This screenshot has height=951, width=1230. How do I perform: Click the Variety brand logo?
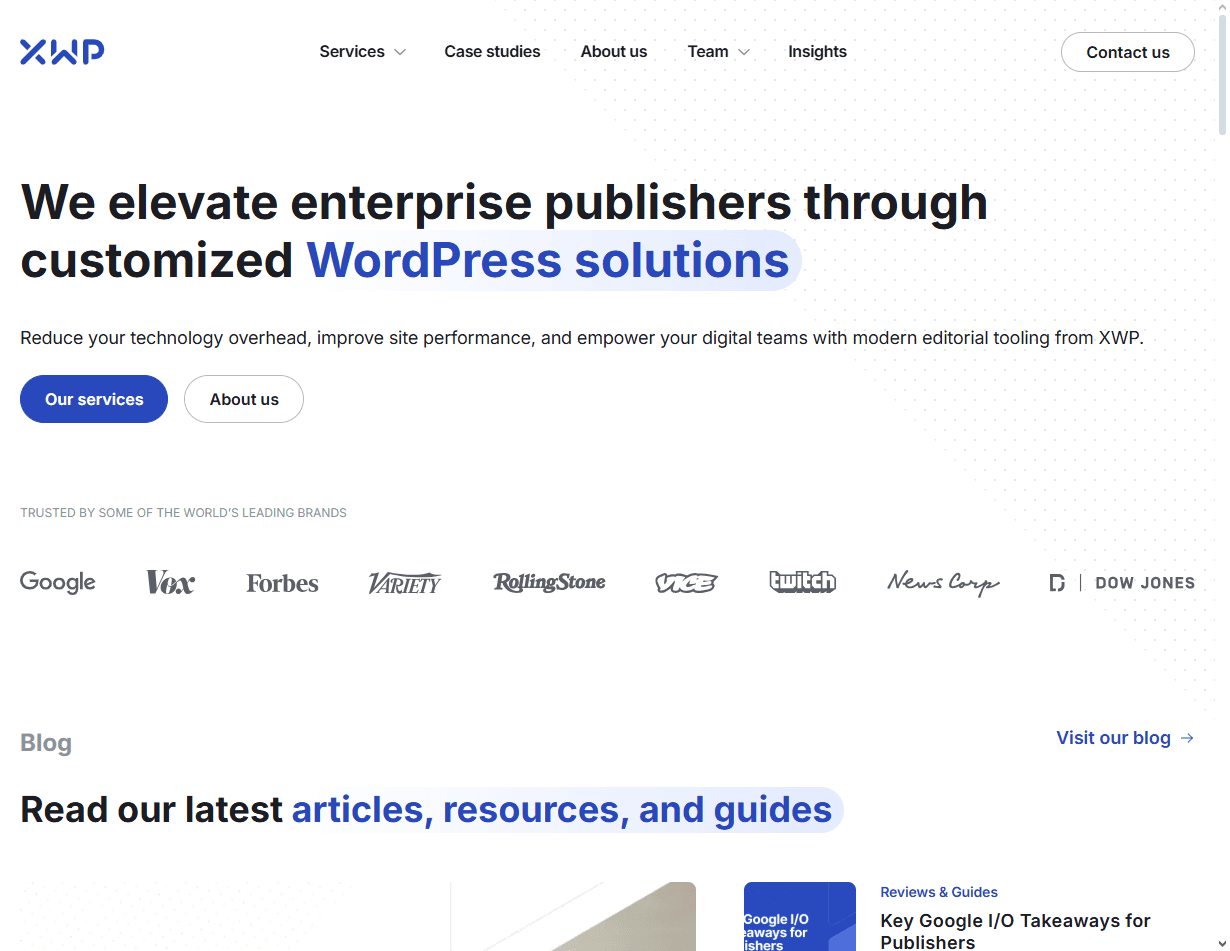(405, 583)
